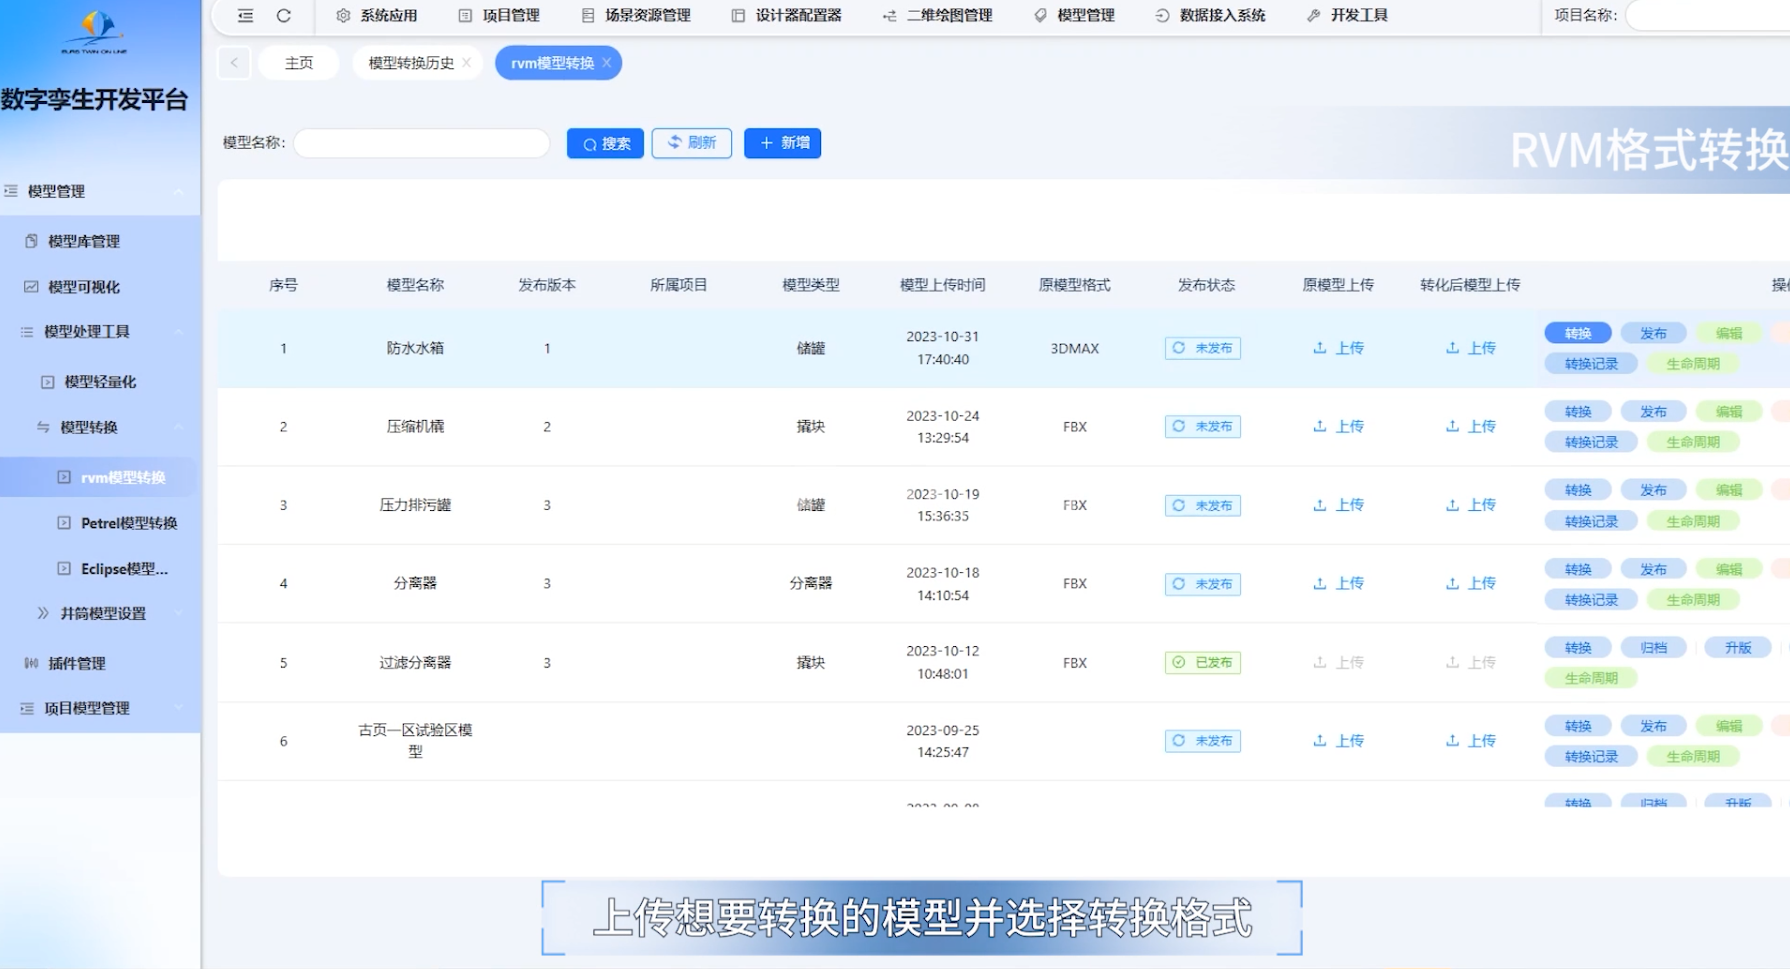
Task: Click the sidebar collapse menu icon
Action: coord(245,16)
